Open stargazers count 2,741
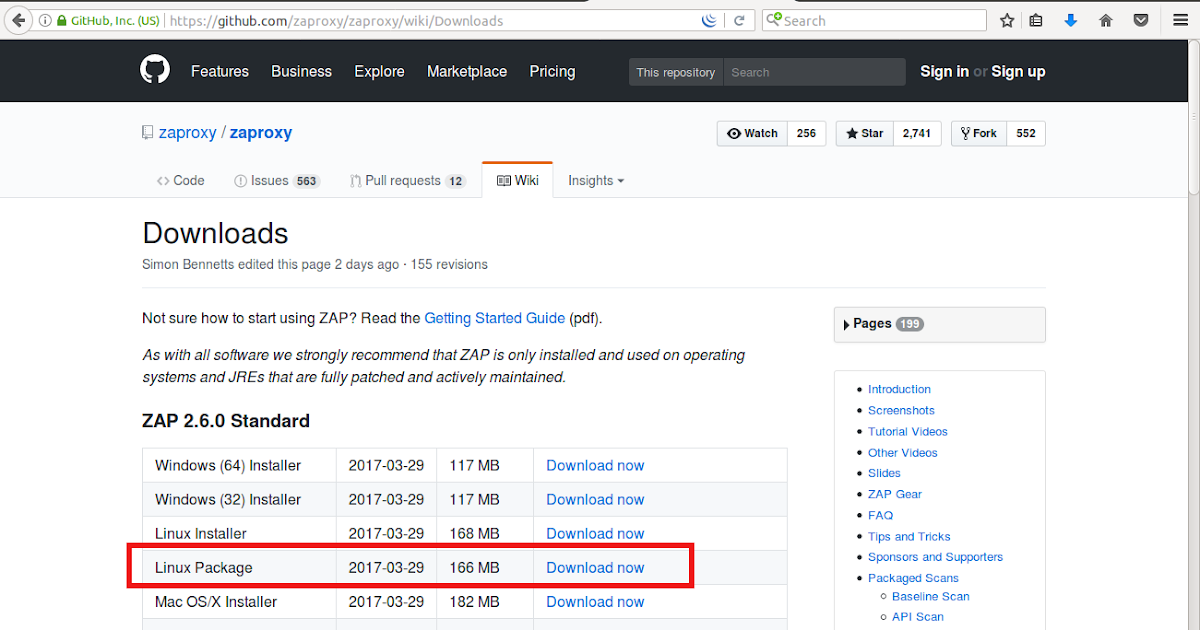 click(x=917, y=133)
